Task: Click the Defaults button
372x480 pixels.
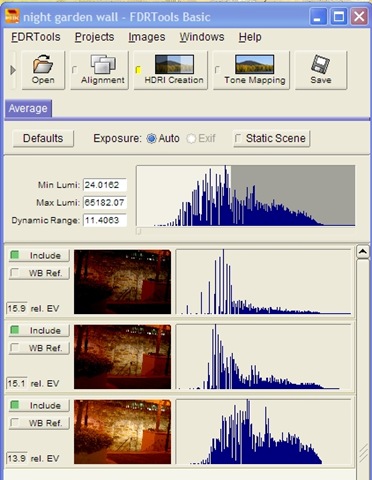Action: coord(43,138)
